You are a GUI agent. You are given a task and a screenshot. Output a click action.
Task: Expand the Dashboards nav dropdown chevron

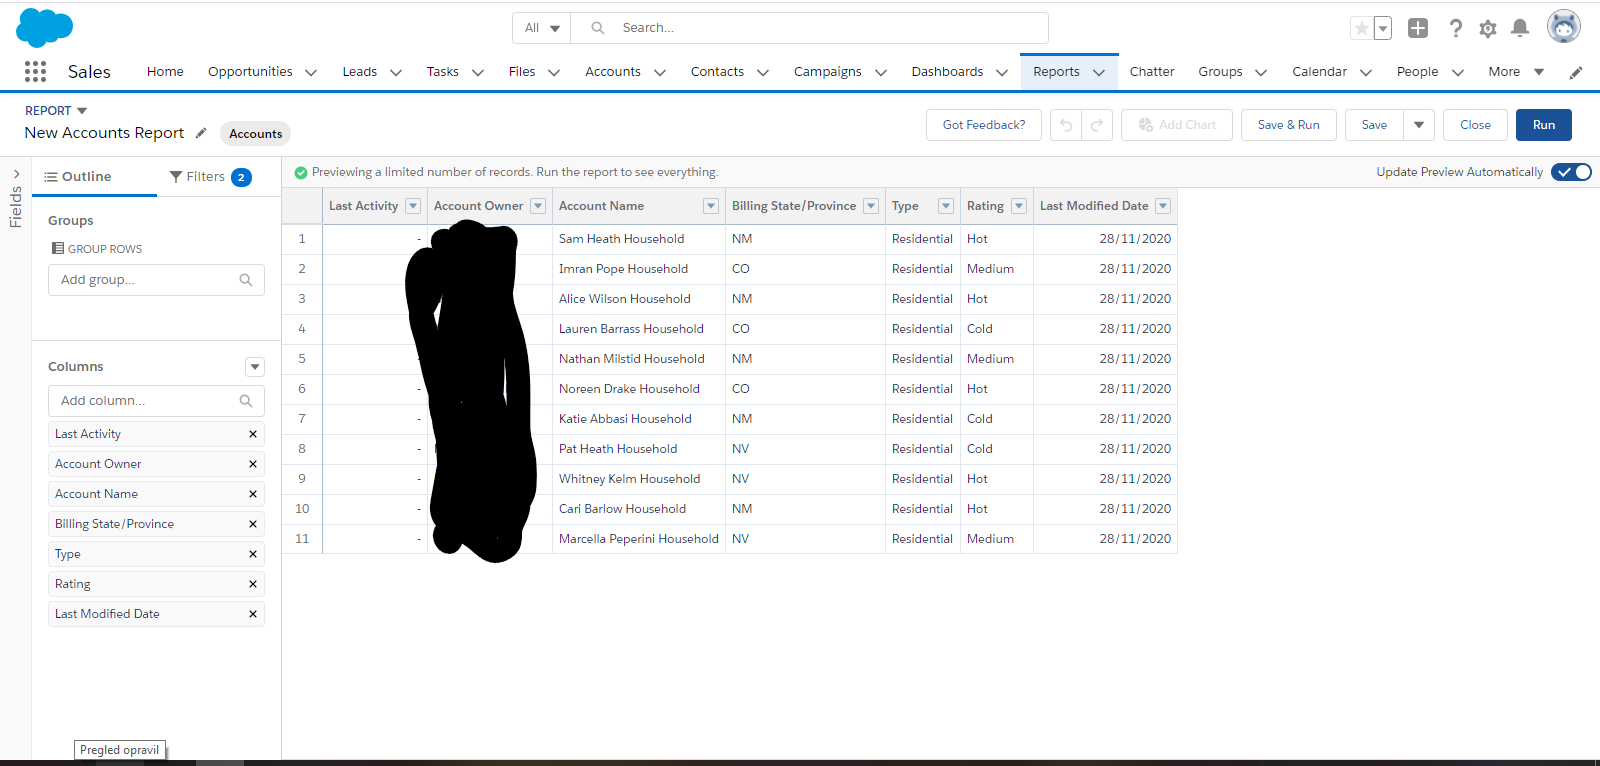1003,72
